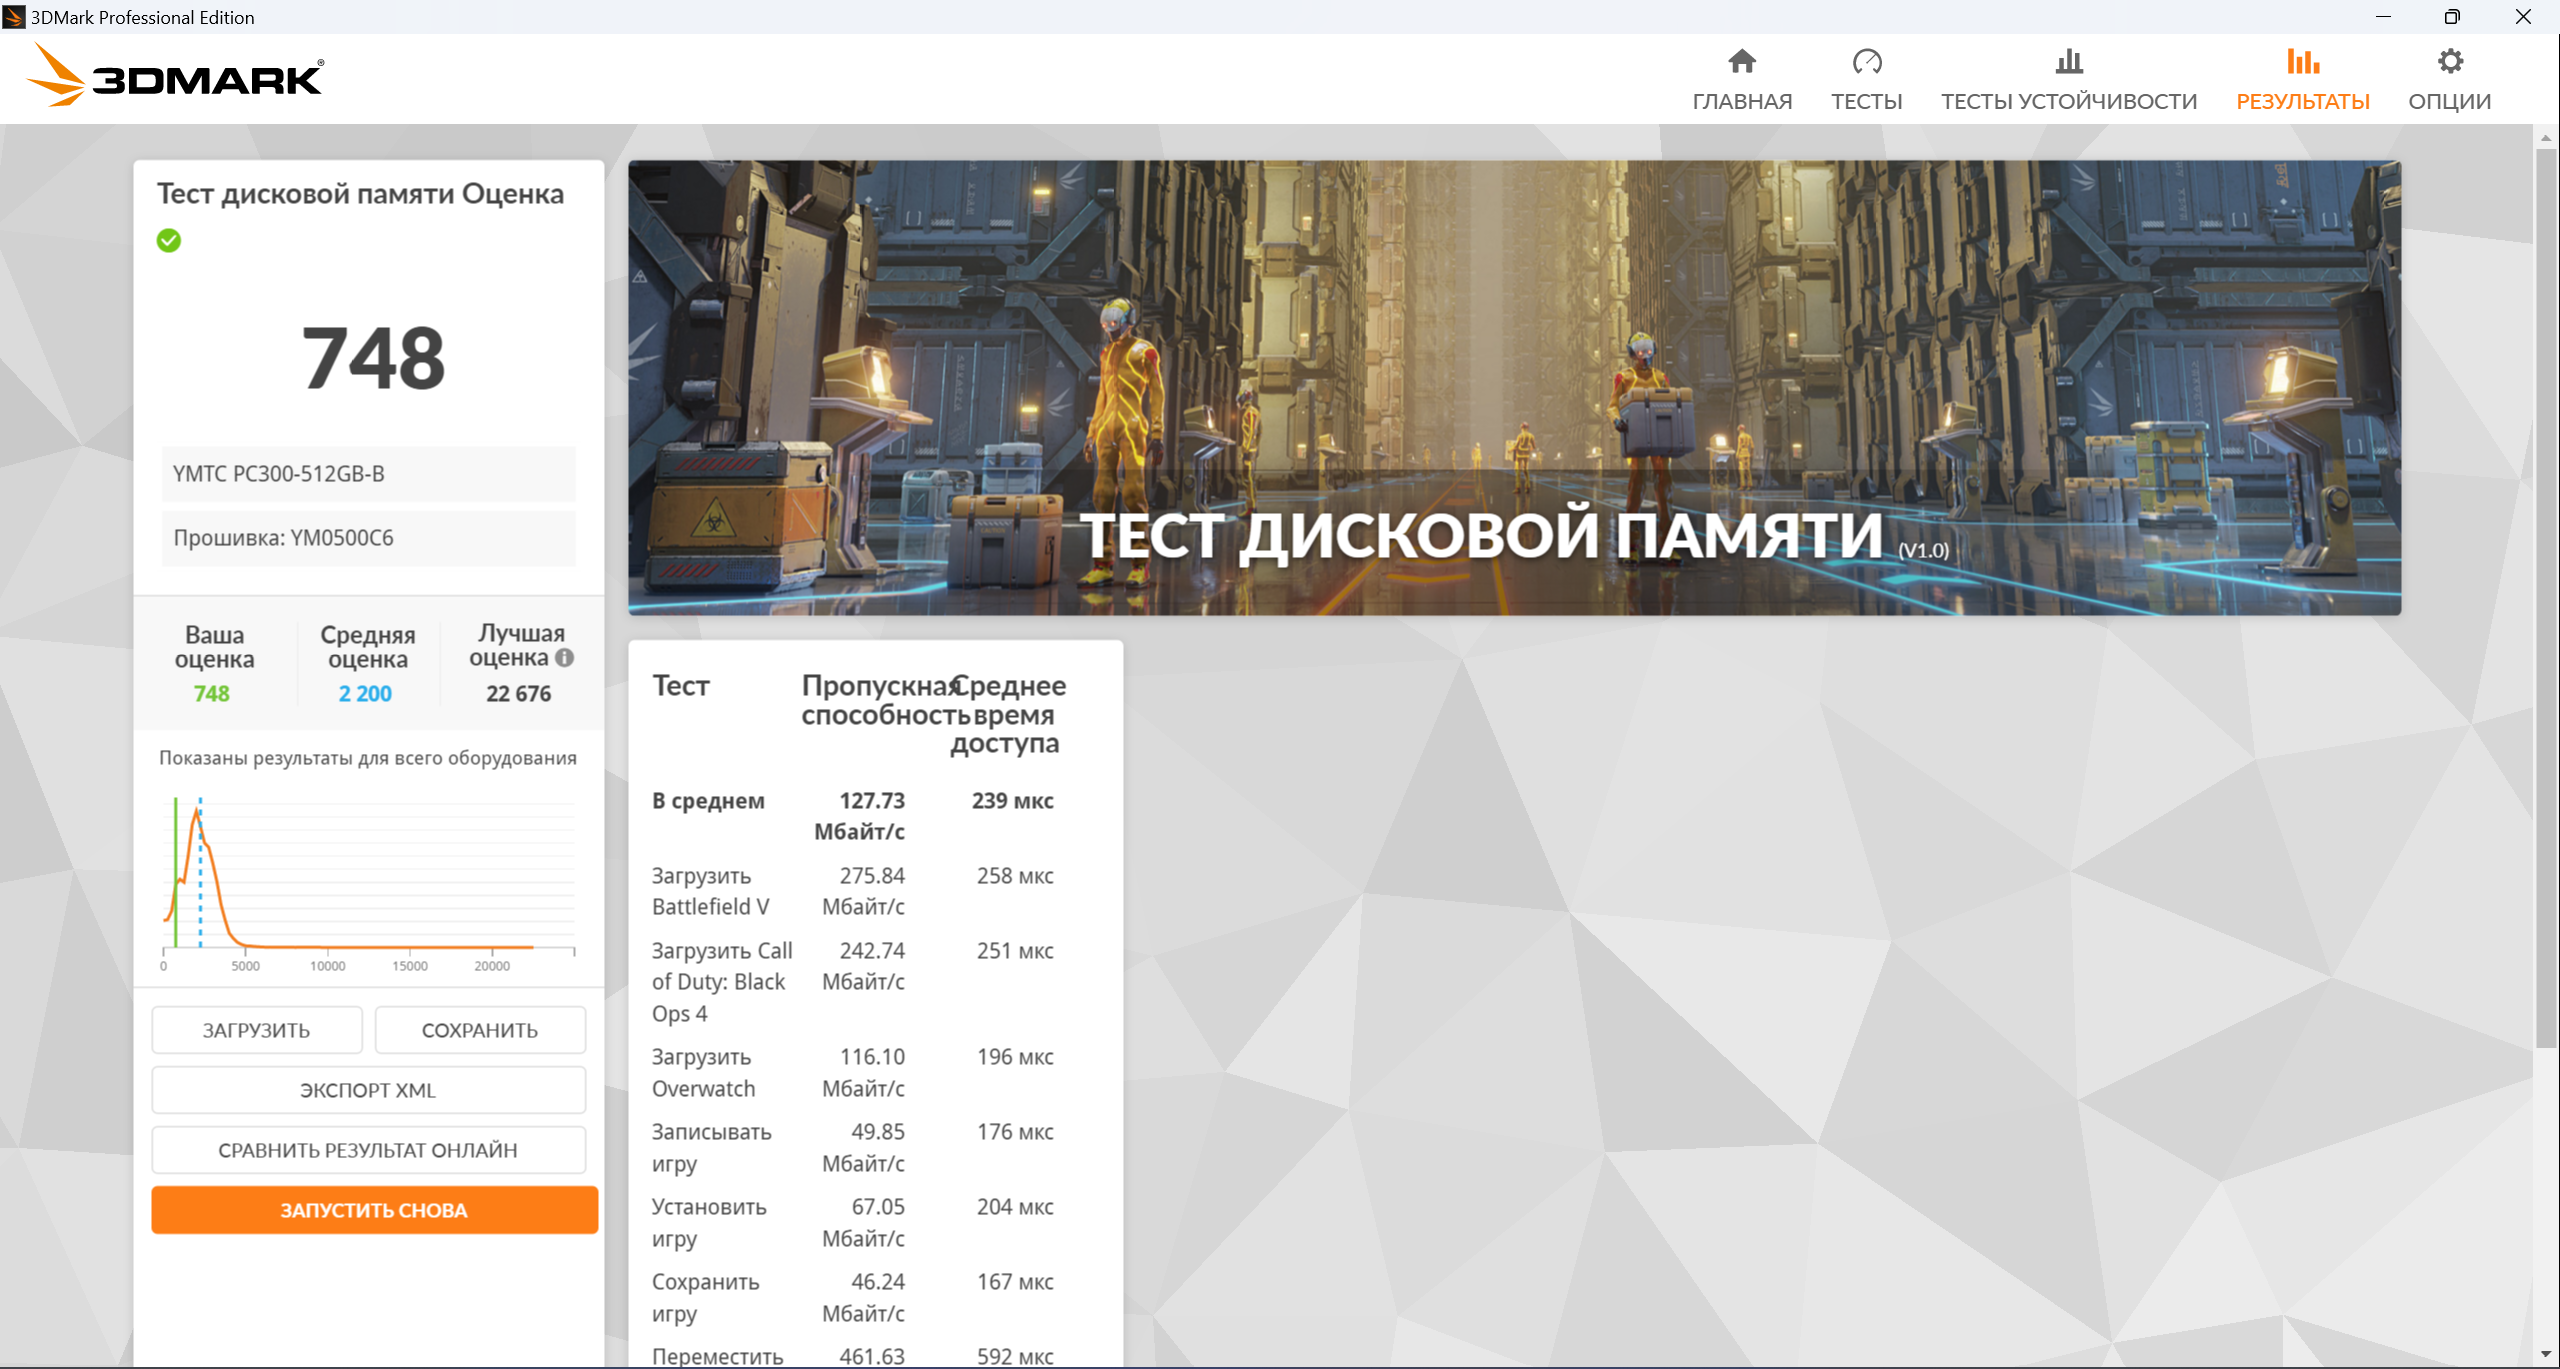Click the 196 мкс access time value
Screen dimensions: 2560x1369
tap(1015, 1057)
